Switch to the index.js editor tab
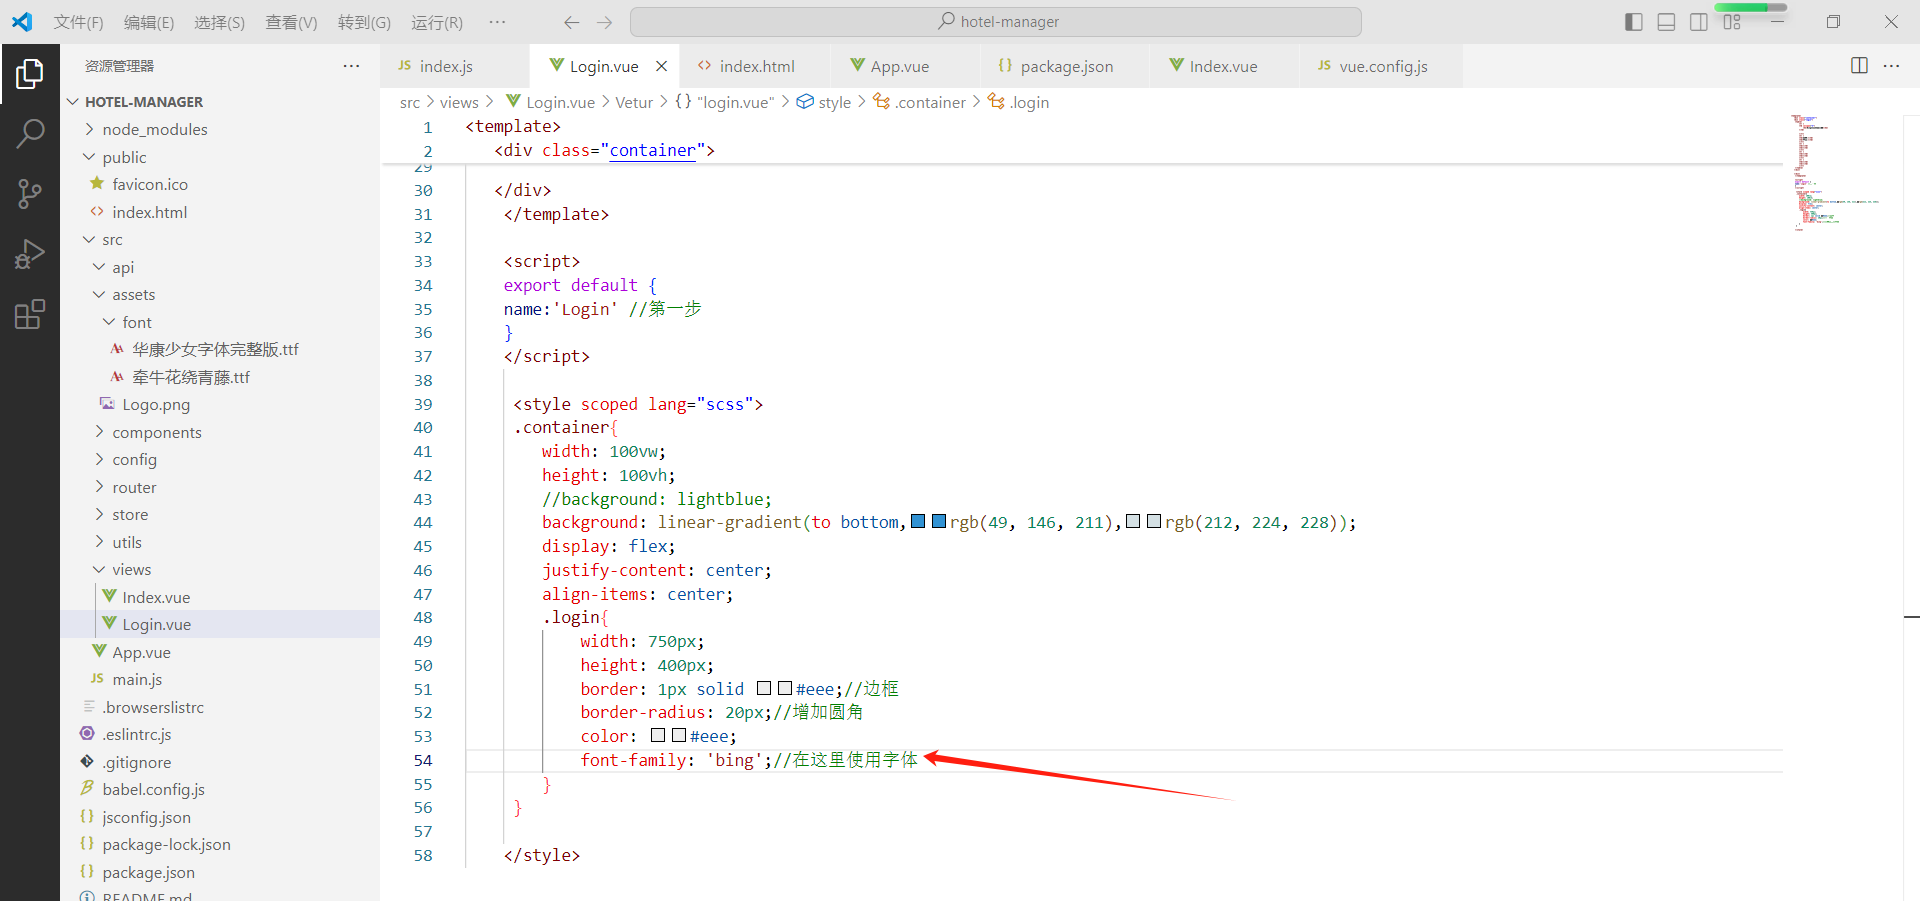Screen dimensions: 1920x901 click(x=454, y=66)
